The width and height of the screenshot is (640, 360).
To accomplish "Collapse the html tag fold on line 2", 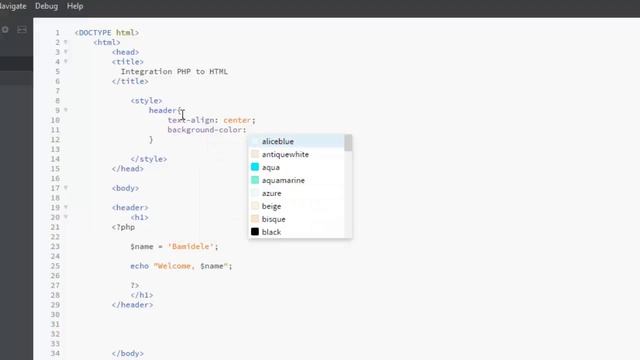I will point(66,42).
